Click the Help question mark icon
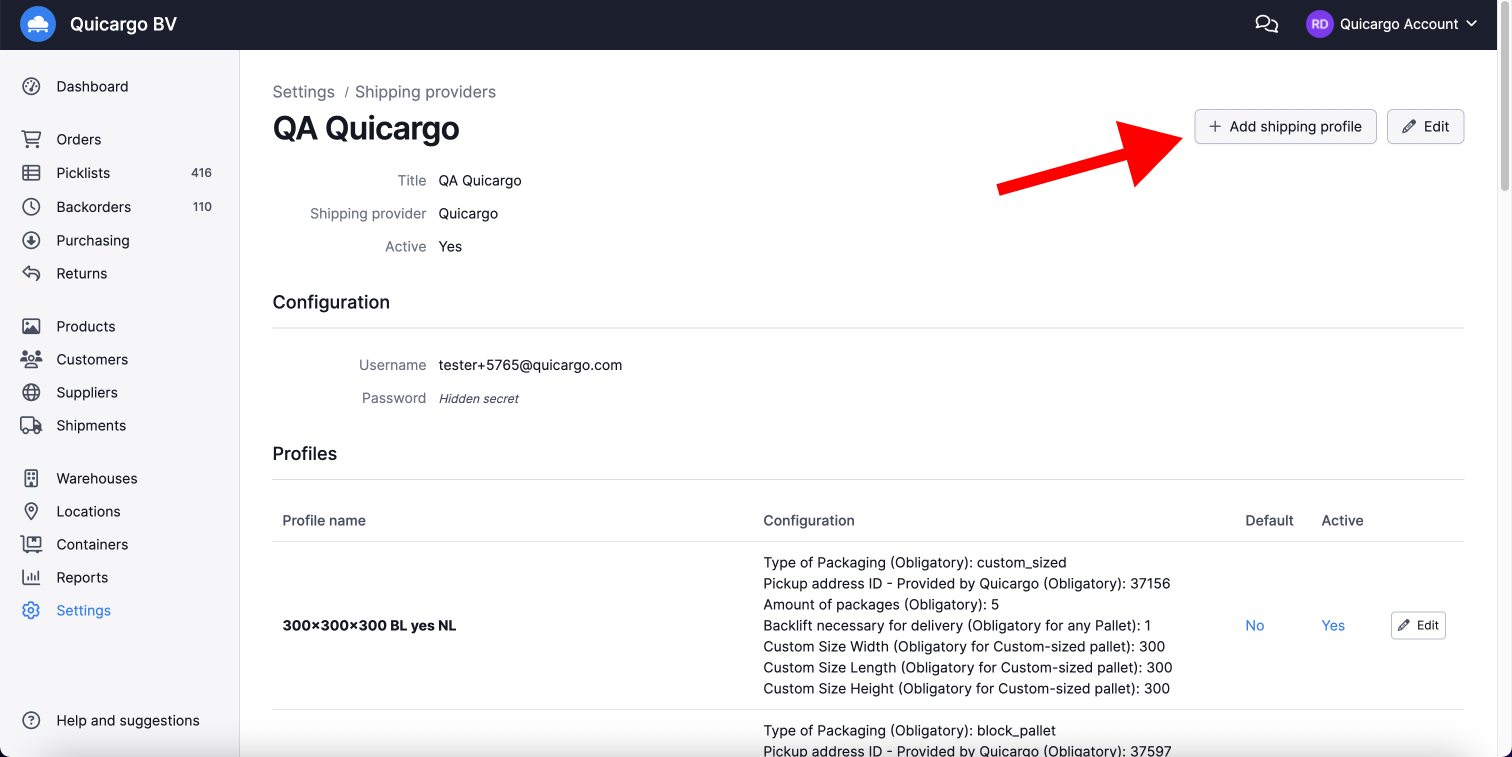This screenshot has width=1512, height=757. click(x=31, y=721)
